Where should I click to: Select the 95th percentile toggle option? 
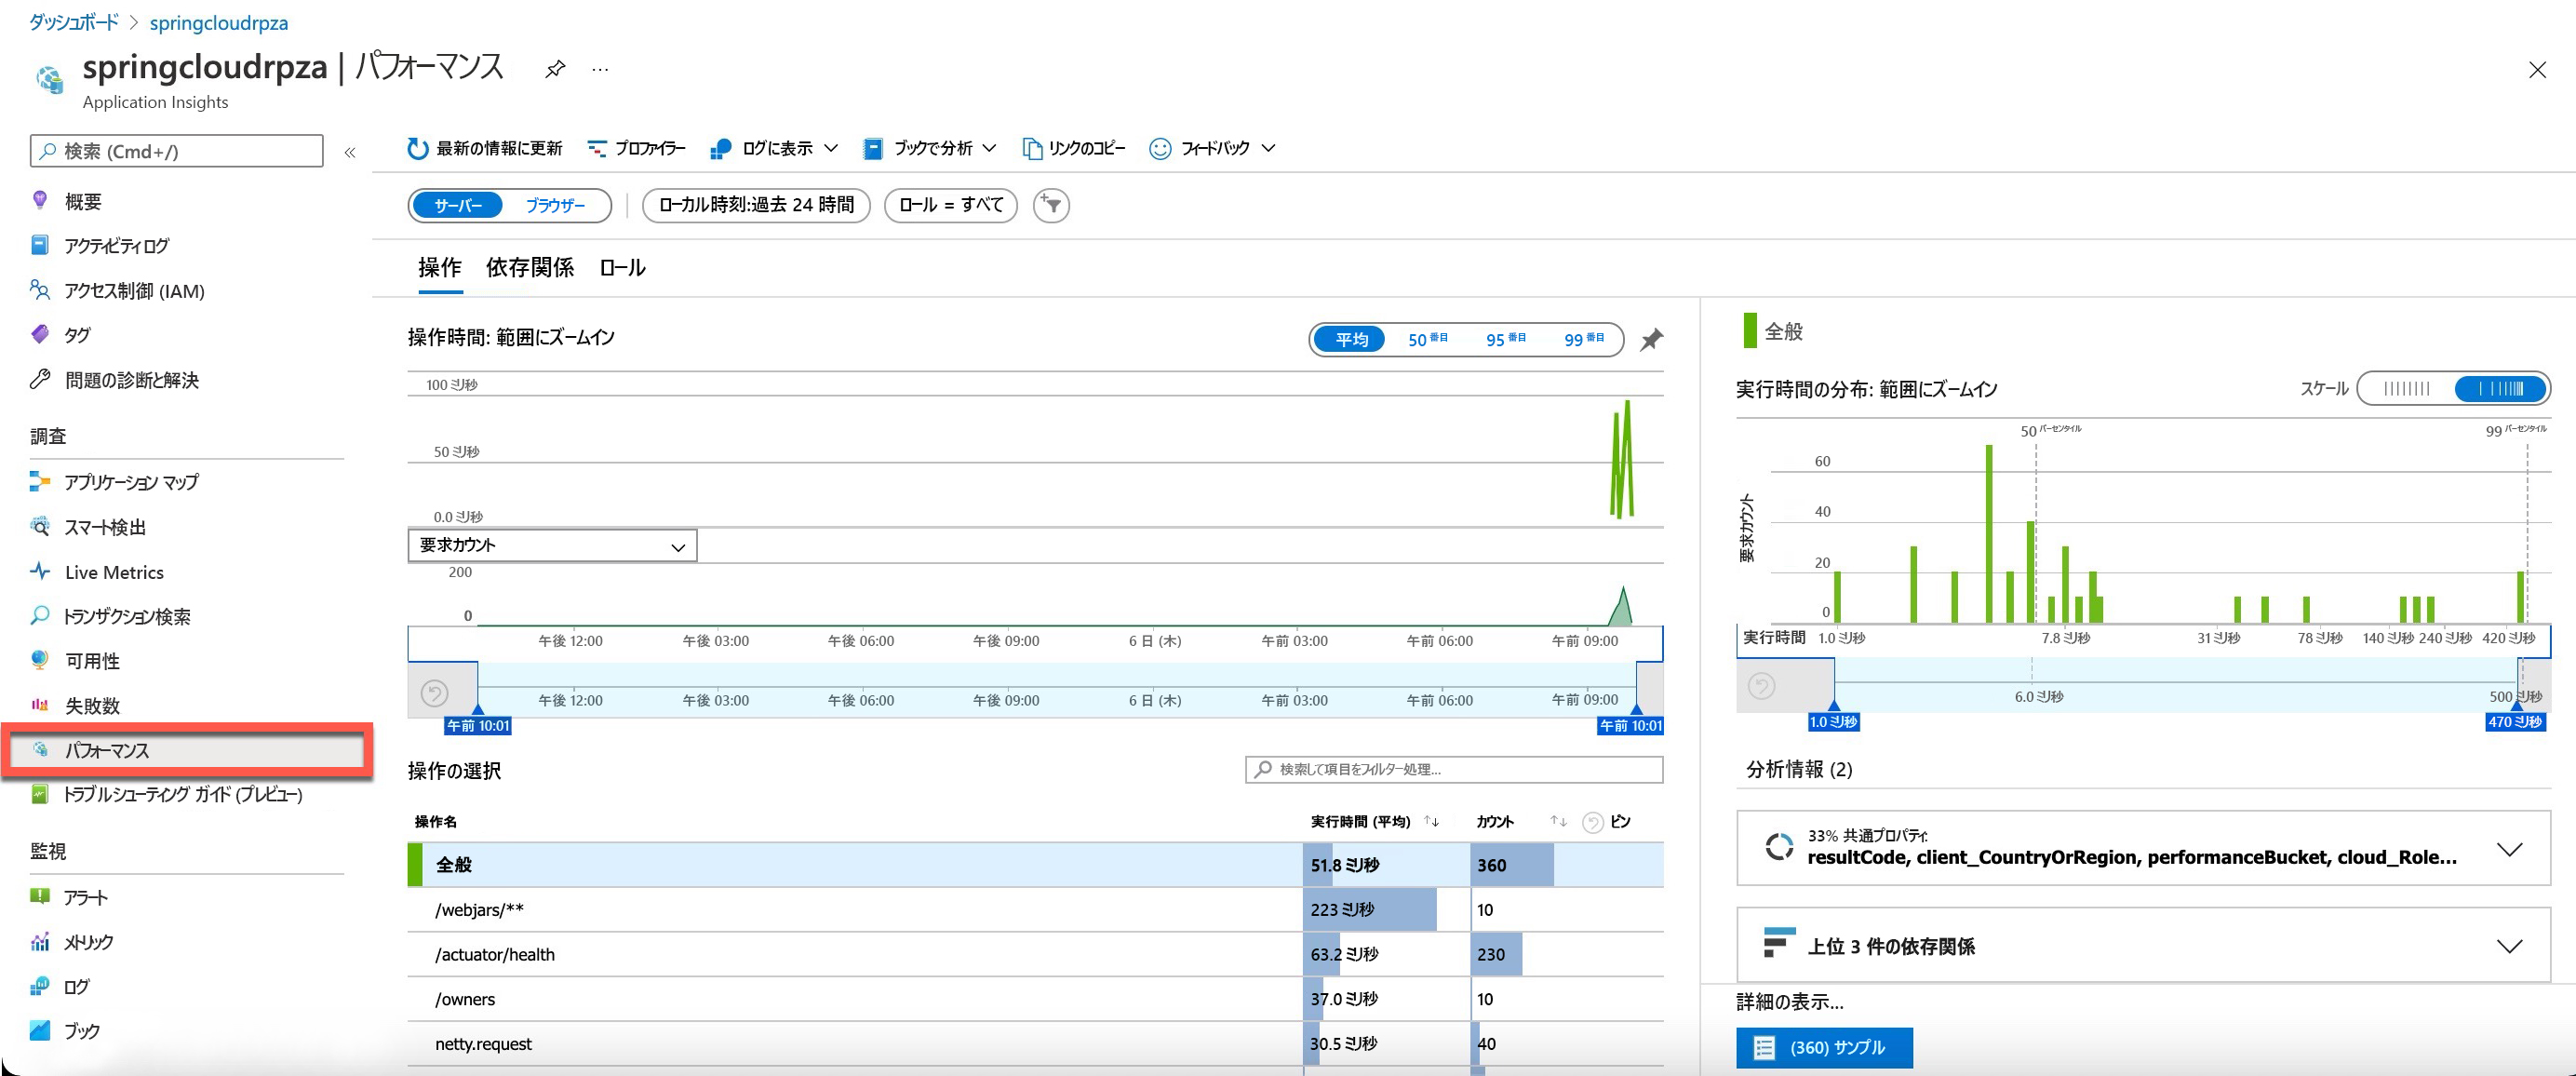point(1505,340)
